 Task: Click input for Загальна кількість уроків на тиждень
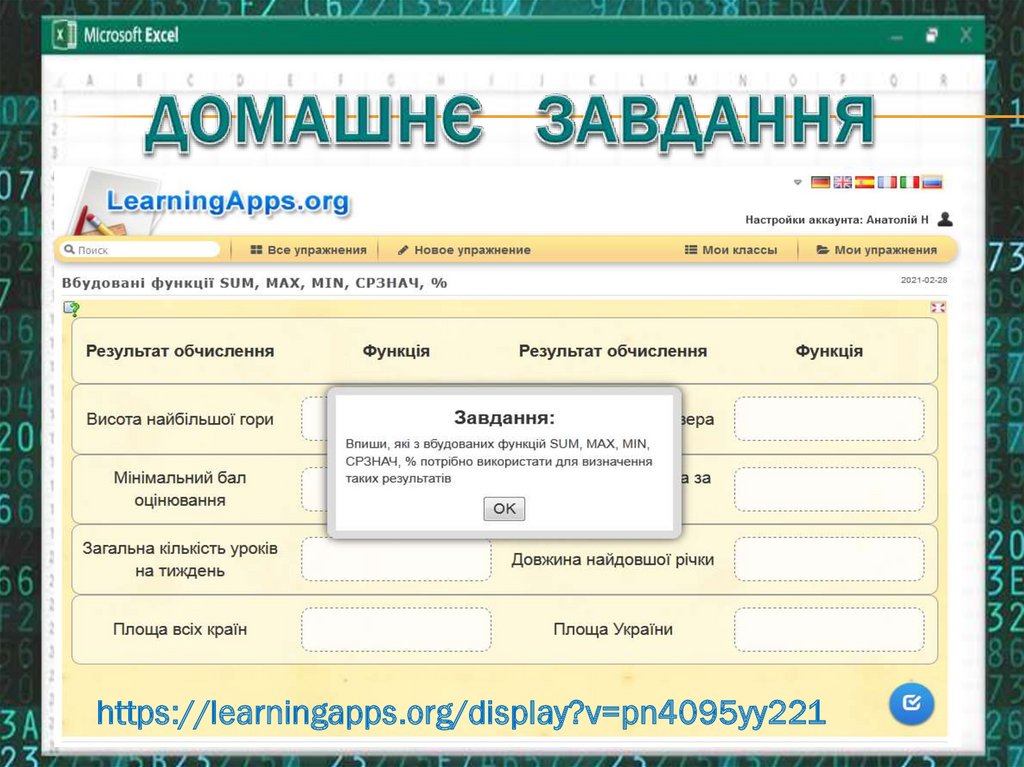tap(396, 559)
